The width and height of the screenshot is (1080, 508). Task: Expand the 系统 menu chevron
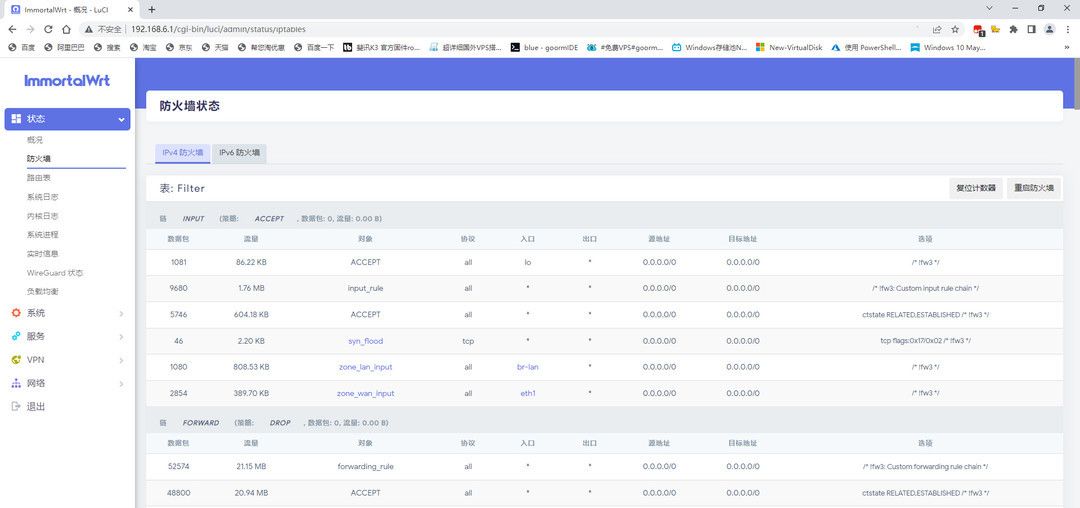[121, 313]
